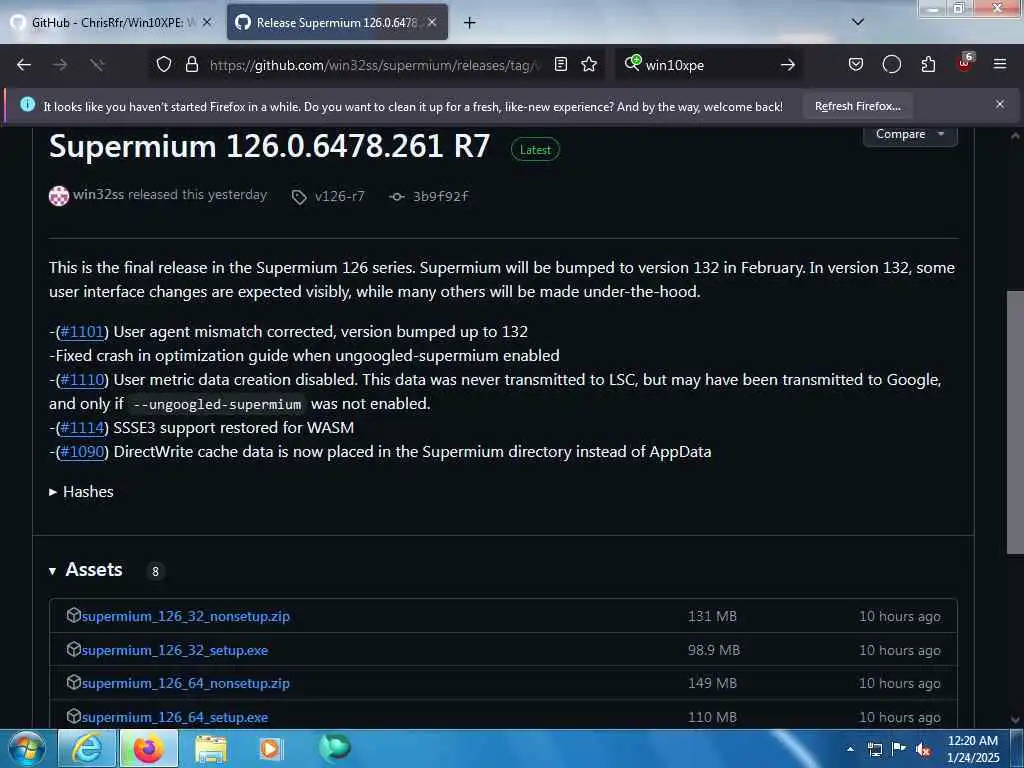Screen dimensions: 1024x768
Task: Open the Compare dropdown
Action: click(910, 134)
